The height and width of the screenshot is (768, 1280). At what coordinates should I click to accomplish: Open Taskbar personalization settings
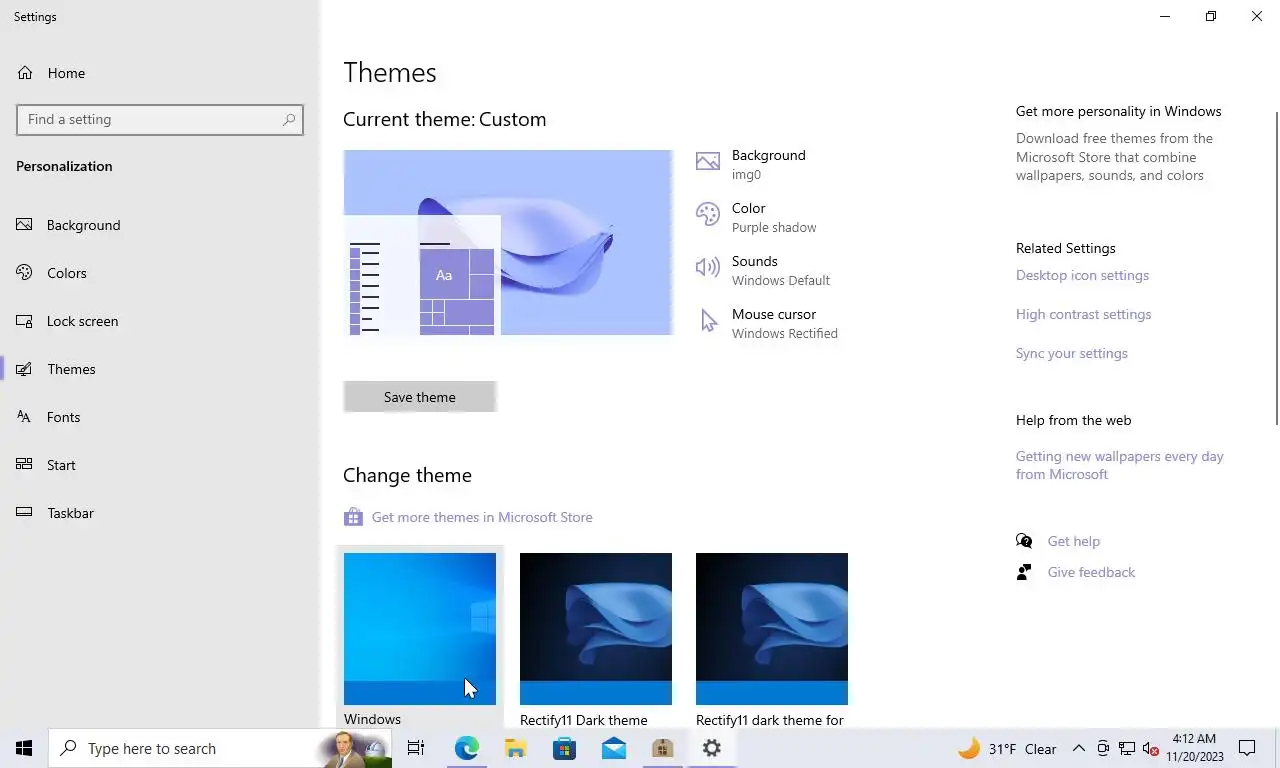[x=160, y=513]
